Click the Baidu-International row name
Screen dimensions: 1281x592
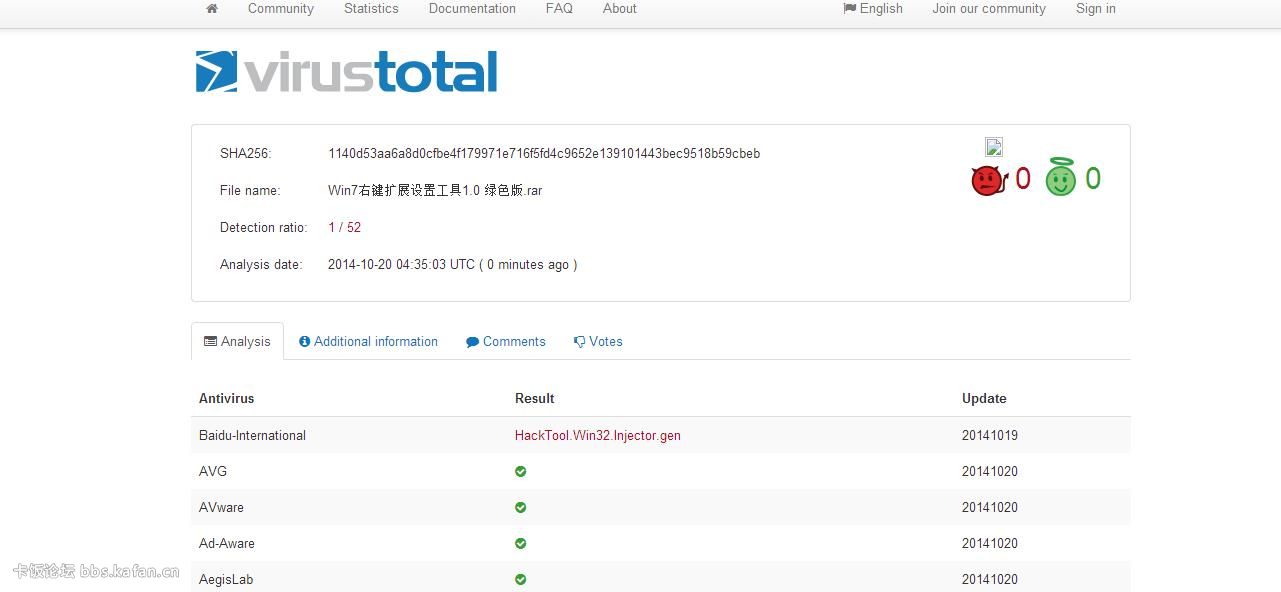[252, 435]
